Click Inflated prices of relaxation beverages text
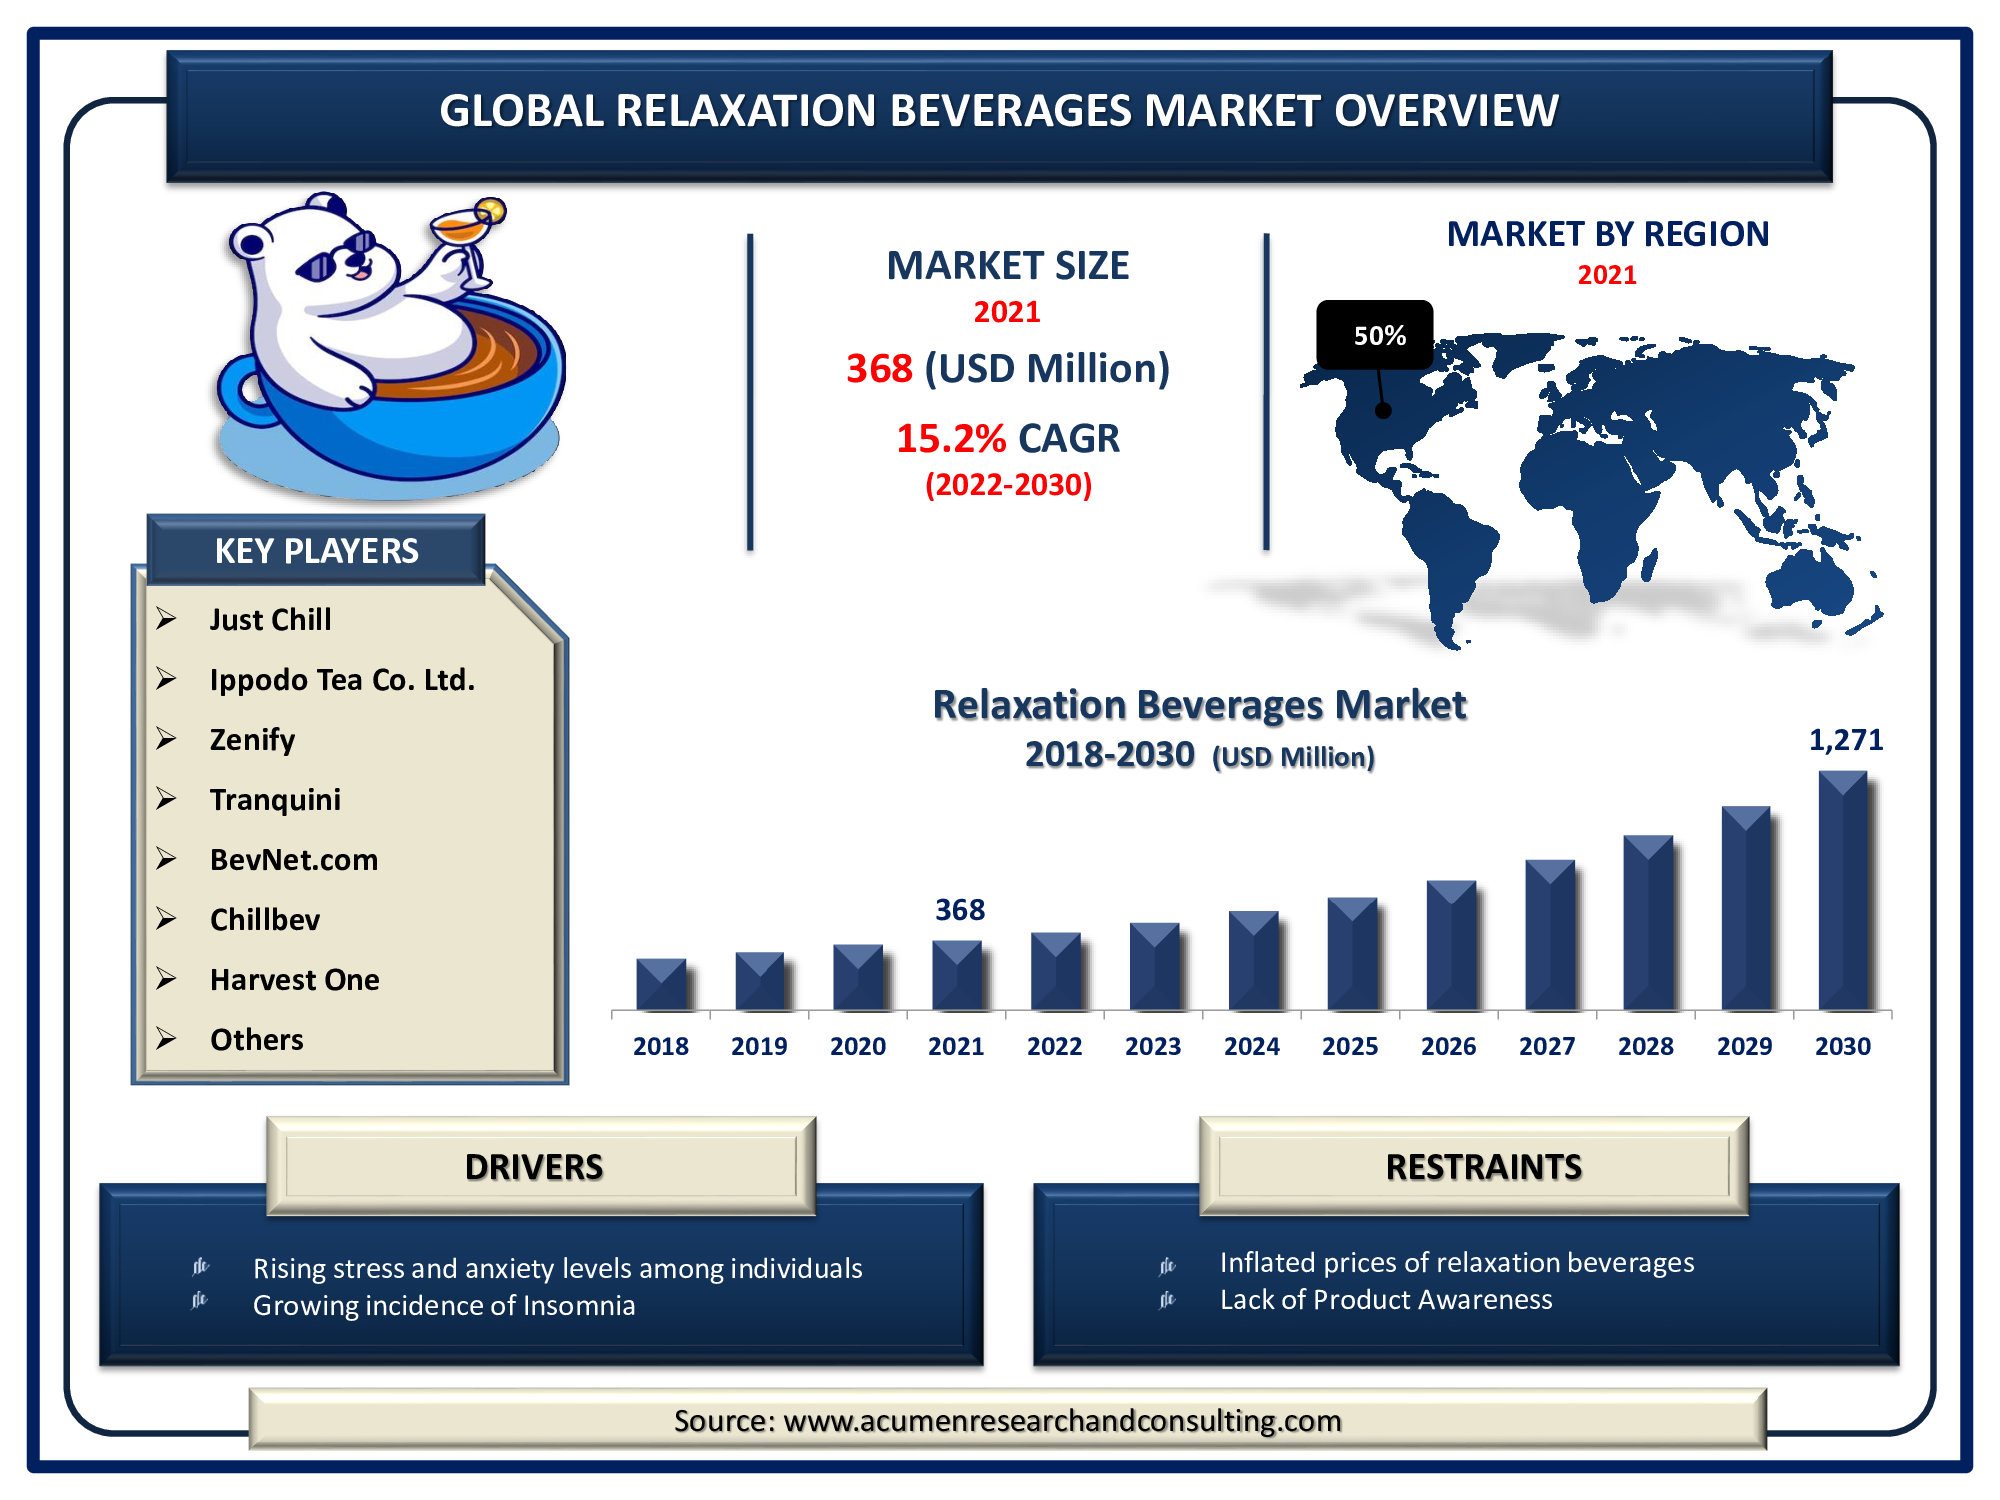This screenshot has height=1500, width=2000. point(1457,1262)
